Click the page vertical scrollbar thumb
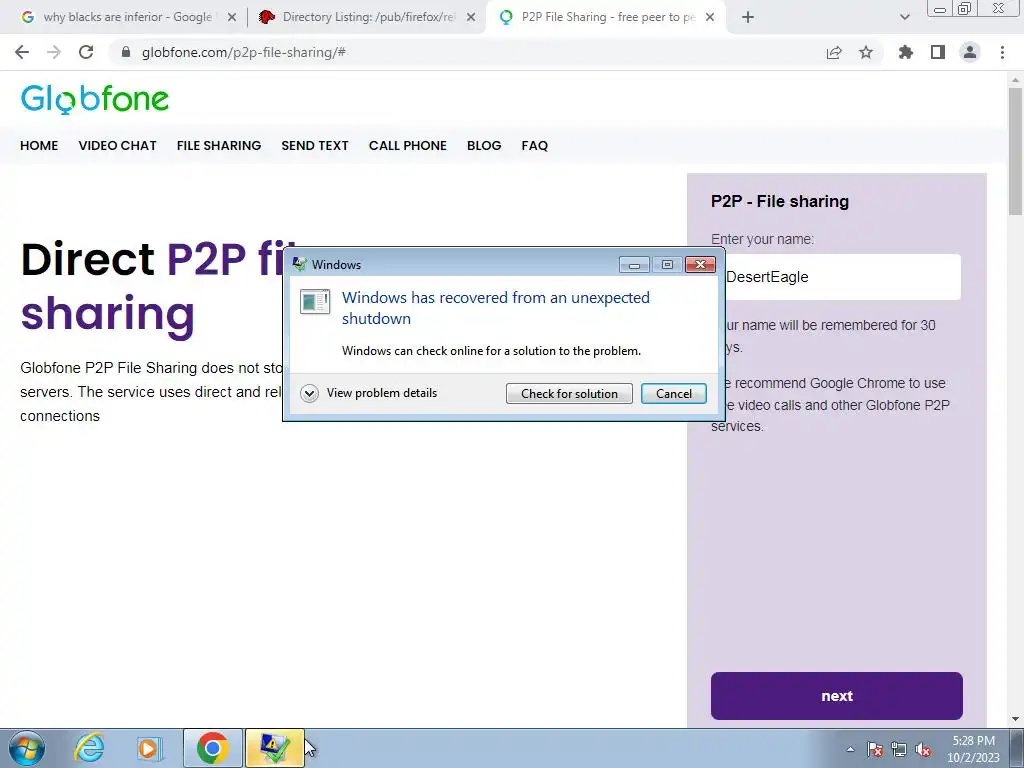This screenshot has width=1024, height=768. (1016, 150)
